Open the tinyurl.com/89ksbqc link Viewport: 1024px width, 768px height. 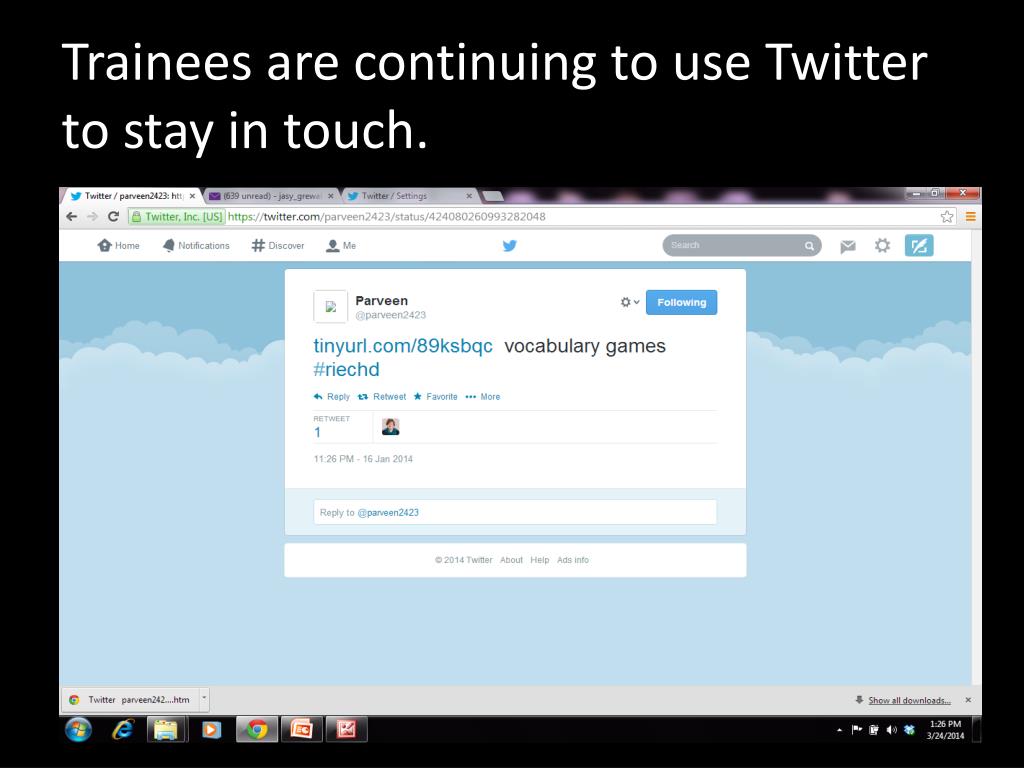click(x=403, y=345)
